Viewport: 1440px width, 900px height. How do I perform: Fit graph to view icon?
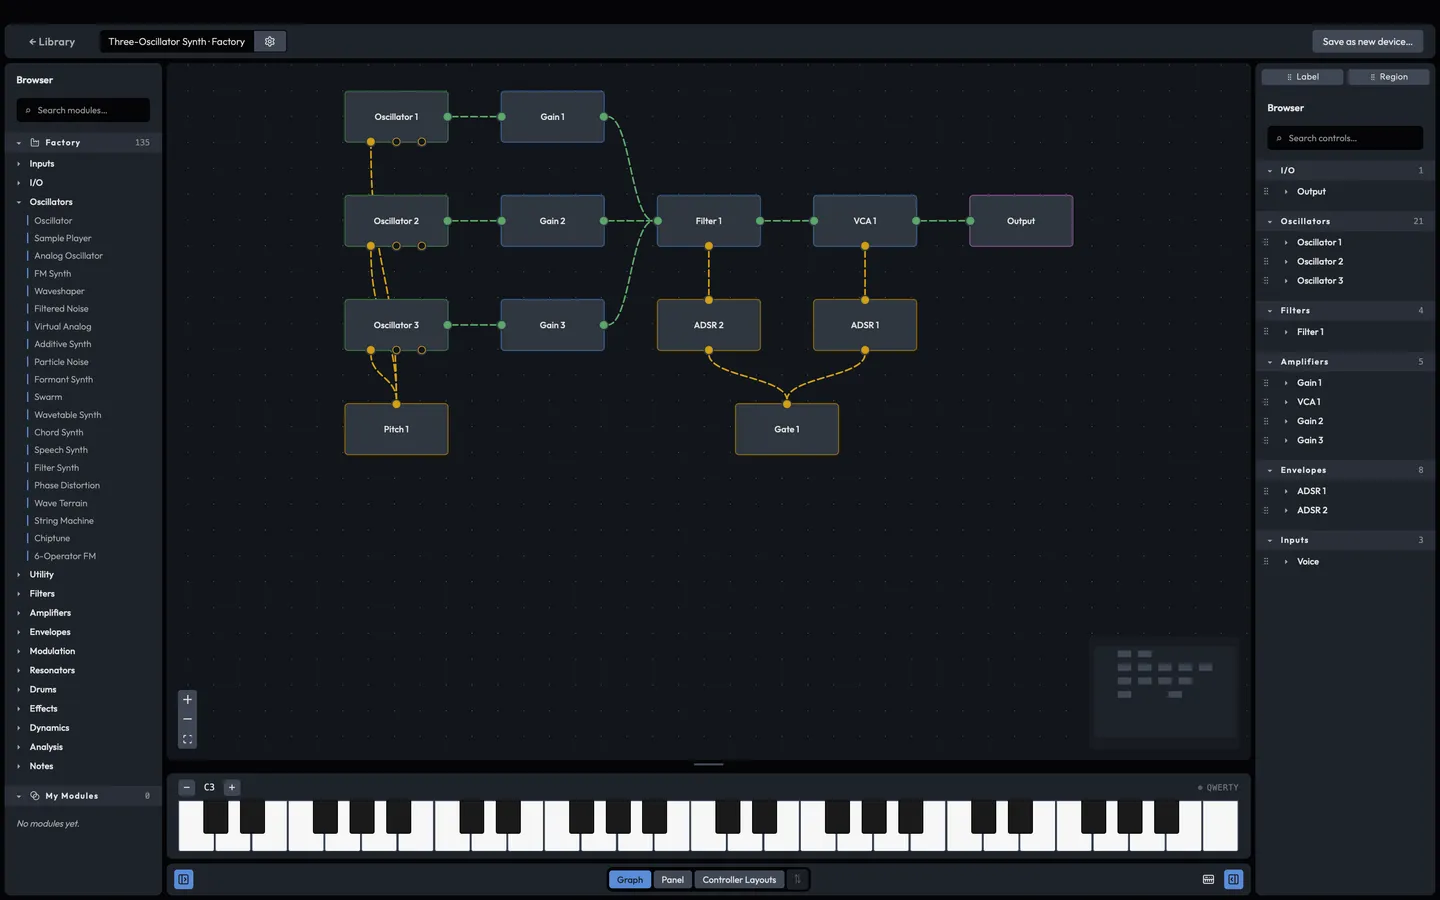tap(187, 740)
